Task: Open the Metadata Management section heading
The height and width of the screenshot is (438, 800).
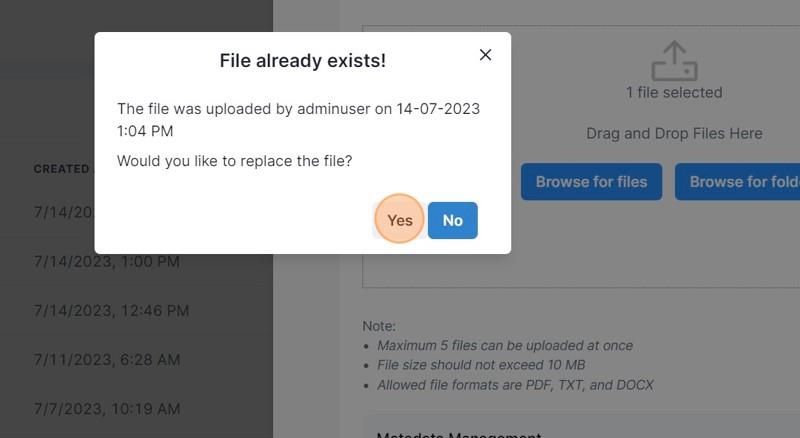Action: click(459, 434)
